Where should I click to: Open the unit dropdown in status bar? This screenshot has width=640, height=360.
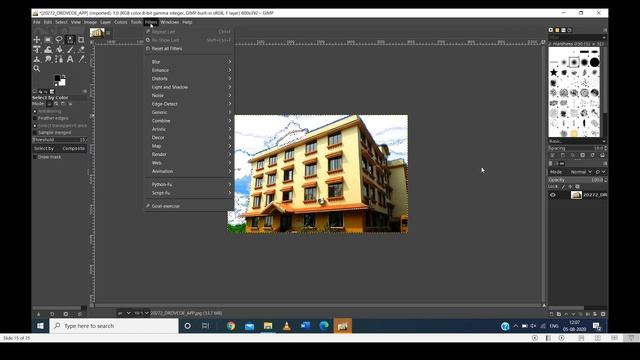(x=124, y=313)
